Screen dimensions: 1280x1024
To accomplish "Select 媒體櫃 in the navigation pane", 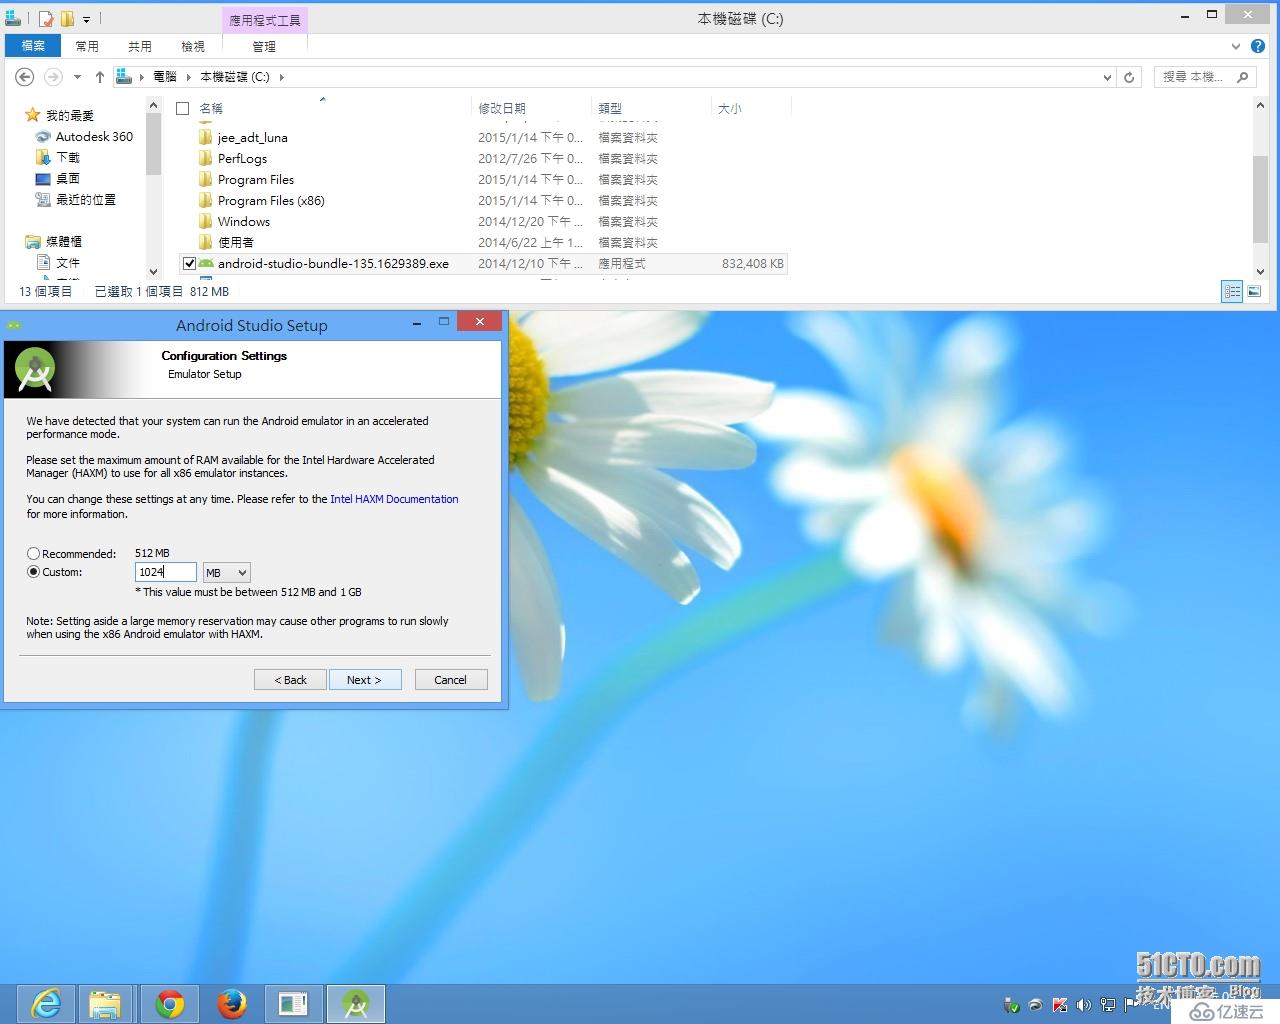I will tap(54, 241).
